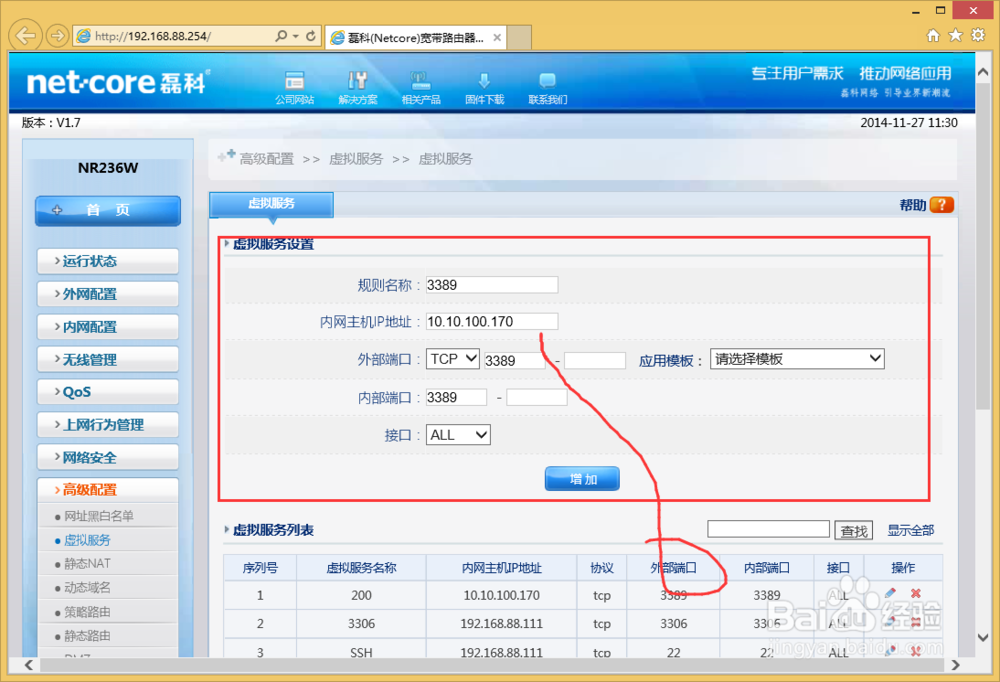Click the 高级配置 breadcrumb text
This screenshot has width=1000, height=682.
[267, 159]
